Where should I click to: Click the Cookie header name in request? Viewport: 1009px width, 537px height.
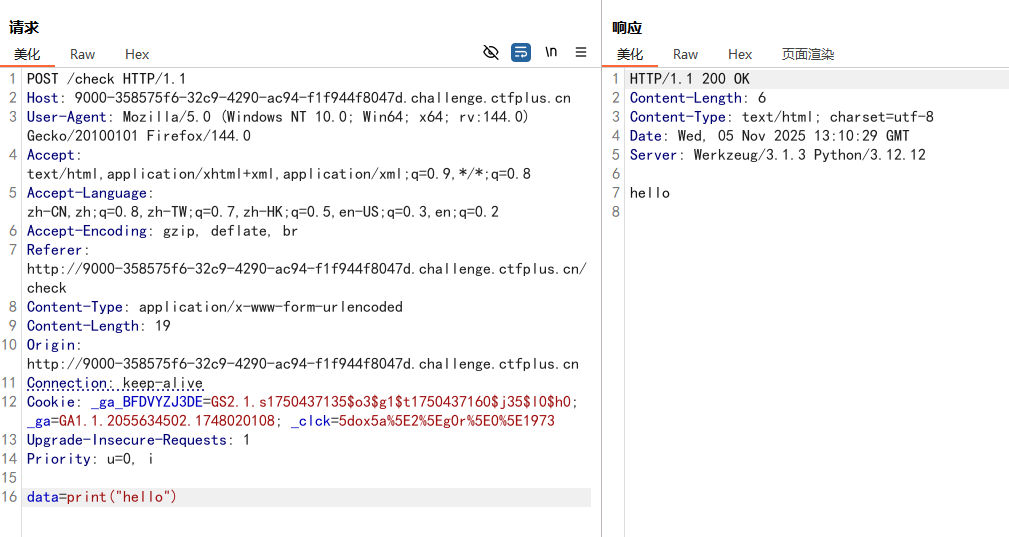50,402
